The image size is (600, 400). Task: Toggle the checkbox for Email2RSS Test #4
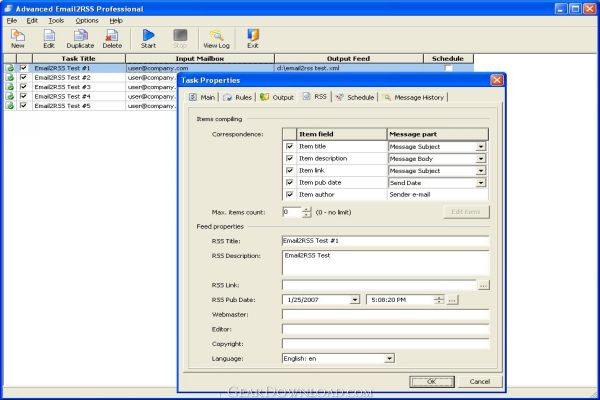tap(23, 96)
